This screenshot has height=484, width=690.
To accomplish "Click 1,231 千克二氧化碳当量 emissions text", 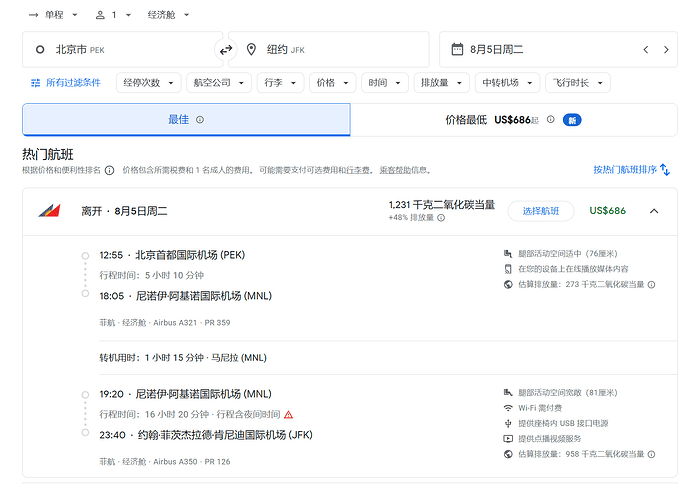I will 442,205.
